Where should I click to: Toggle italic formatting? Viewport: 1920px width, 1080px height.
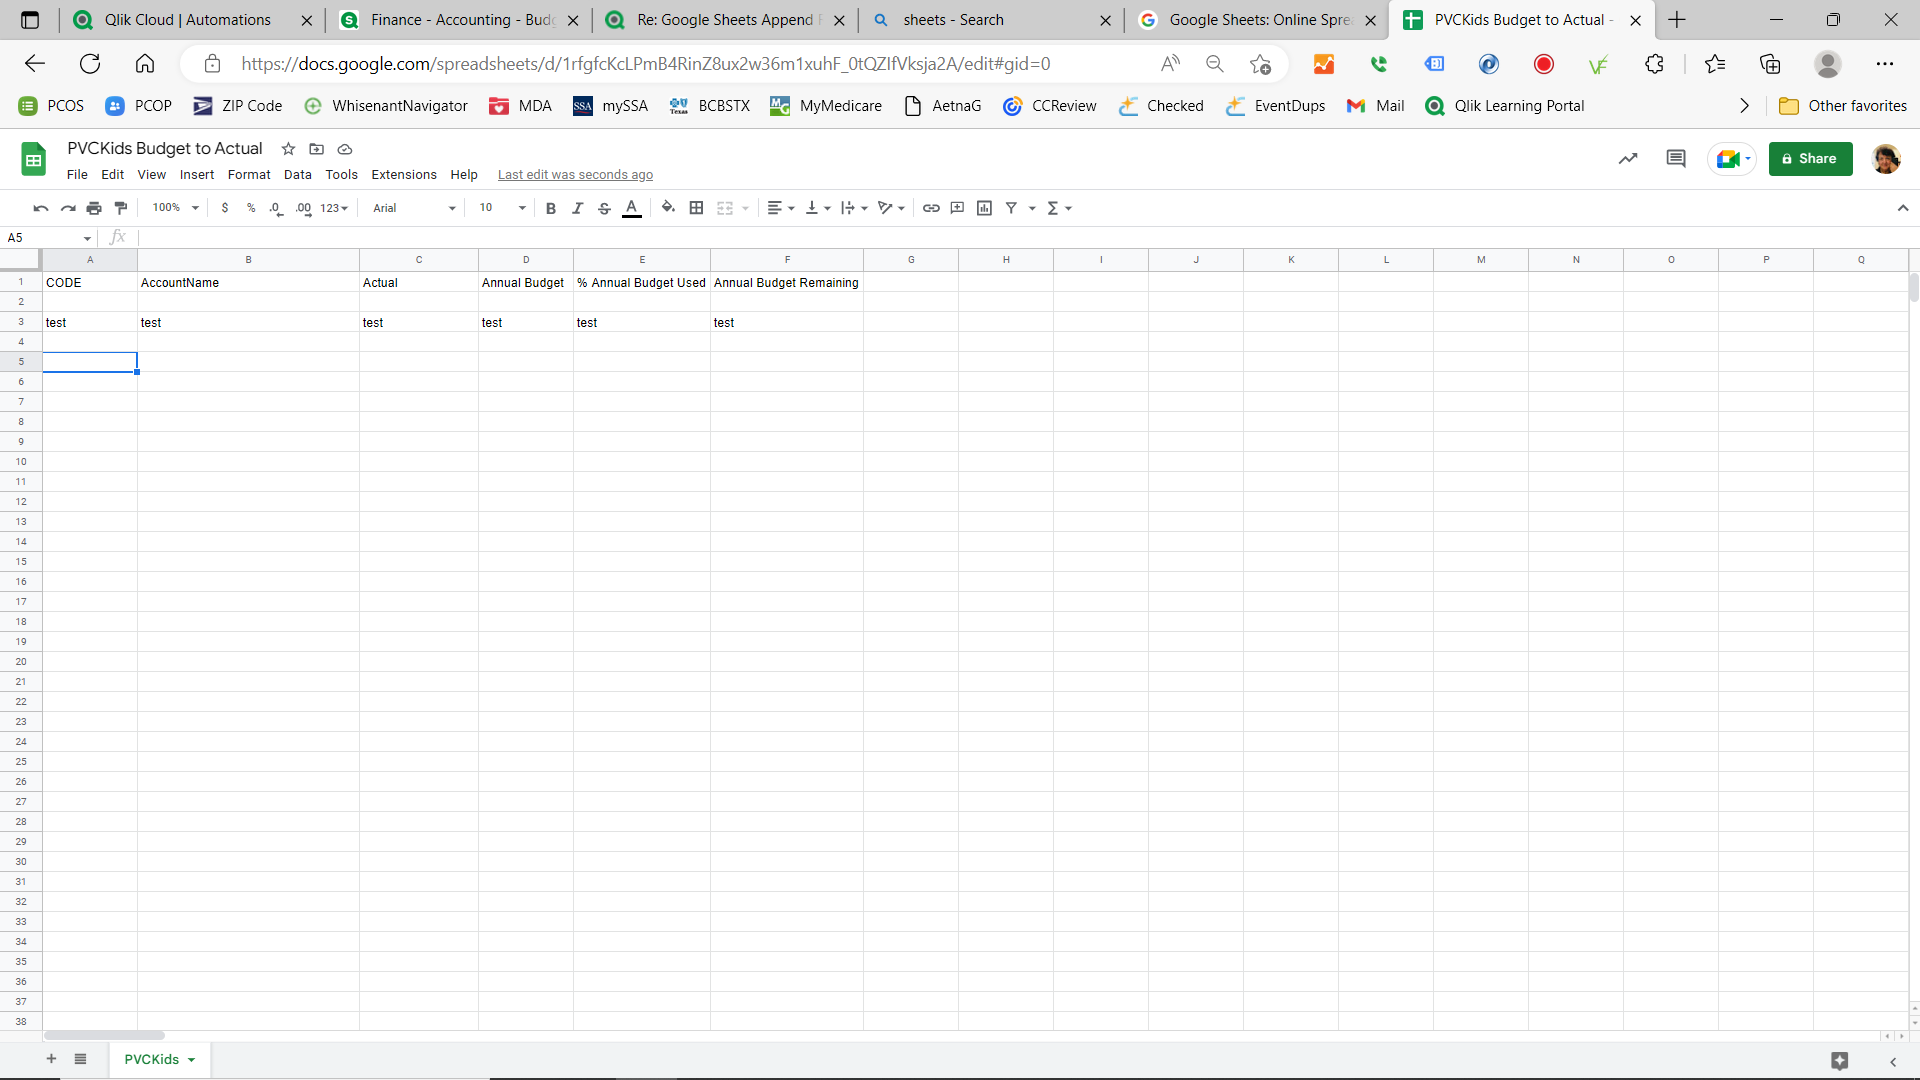click(x=577, y=208)
